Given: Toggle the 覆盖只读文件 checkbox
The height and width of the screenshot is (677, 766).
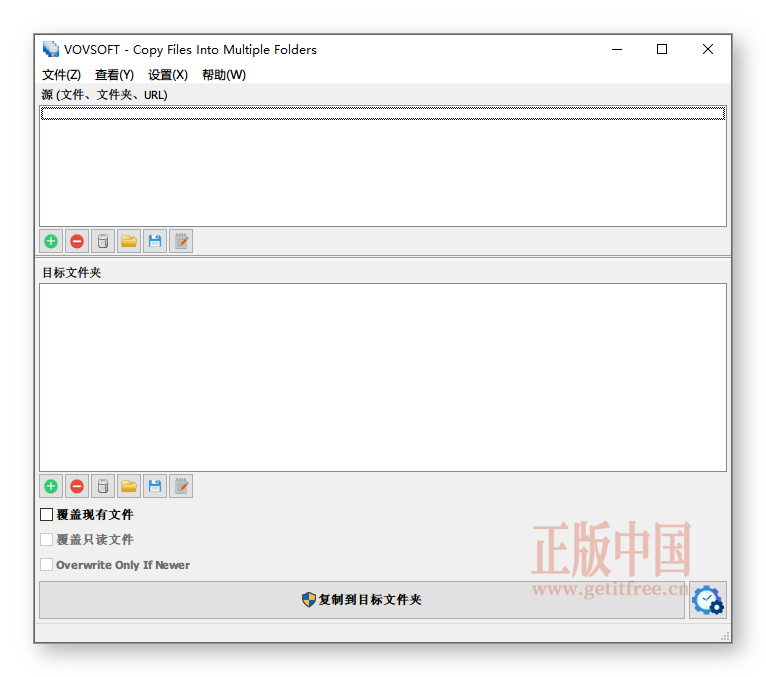Looking at the screenshot, I should click(x=46, y=540).
